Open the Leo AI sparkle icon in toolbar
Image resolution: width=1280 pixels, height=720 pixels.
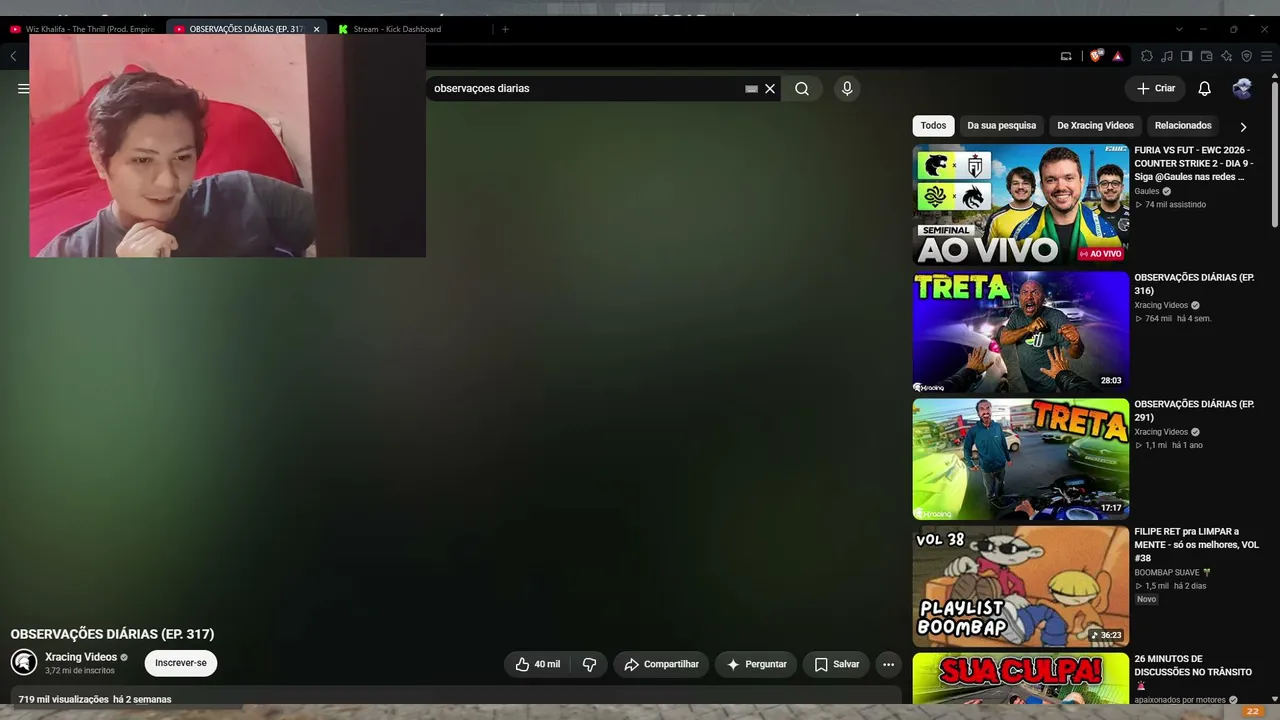1226,56
